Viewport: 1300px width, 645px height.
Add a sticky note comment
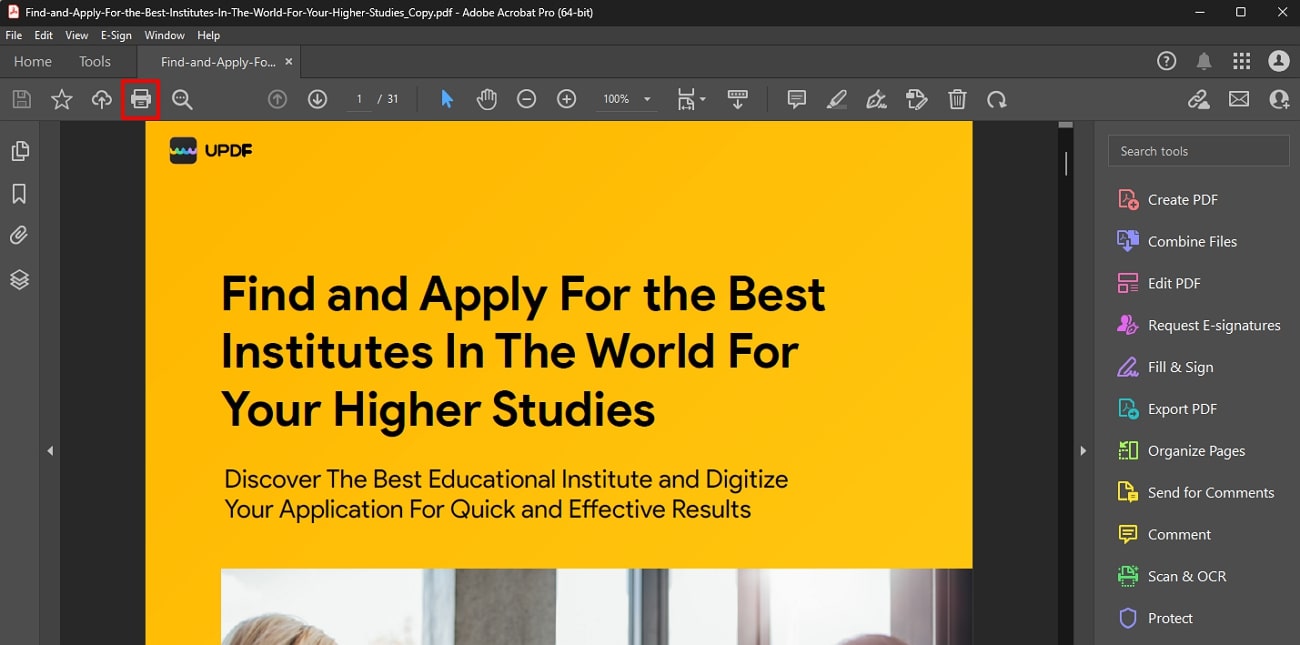point(797,99)
